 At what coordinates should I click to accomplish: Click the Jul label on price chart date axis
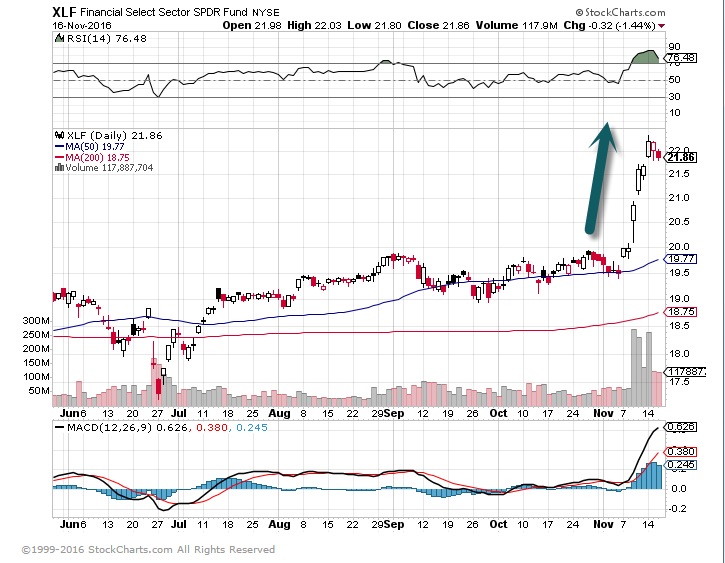[178, 413]
